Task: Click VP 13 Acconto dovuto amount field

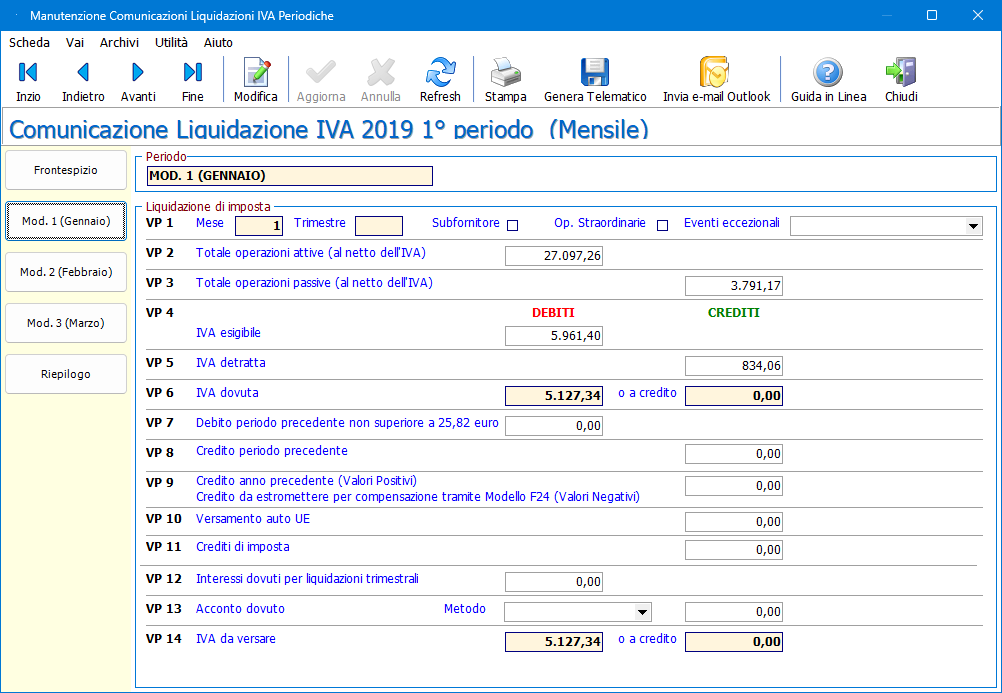Action: [734, 612]
